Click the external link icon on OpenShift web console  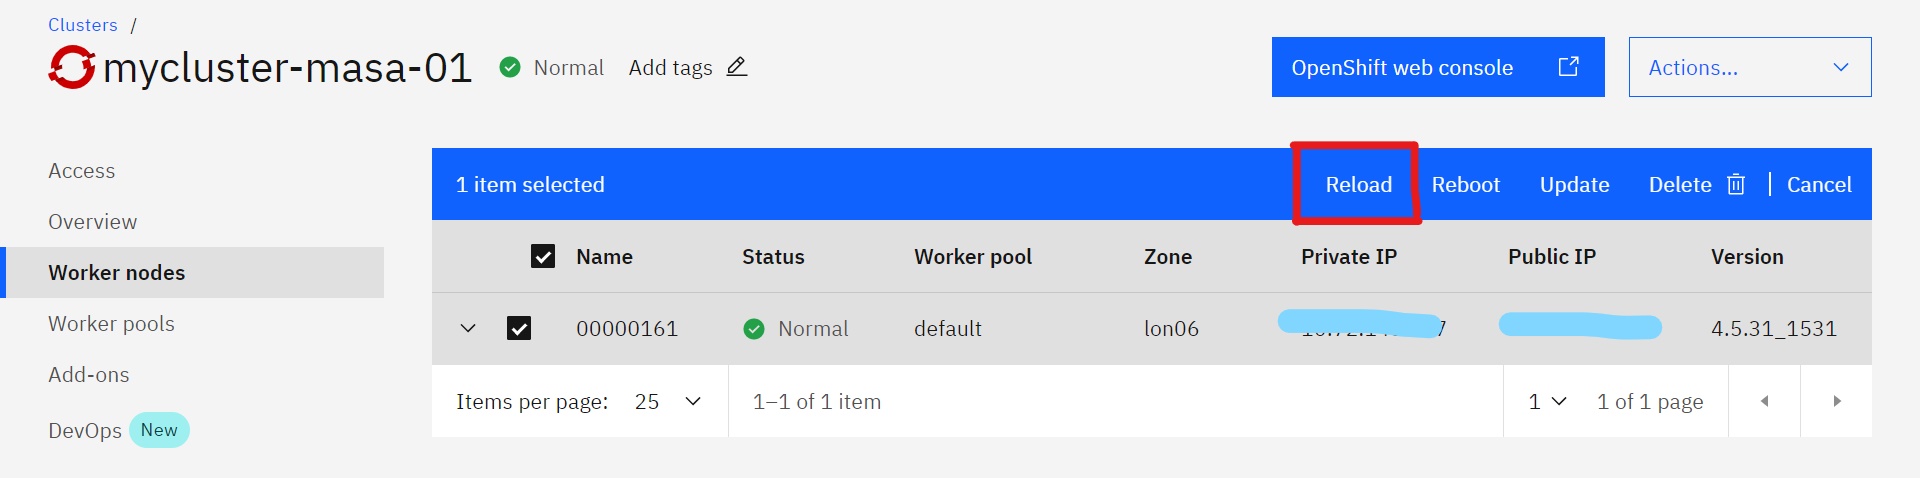(1568, 66)
